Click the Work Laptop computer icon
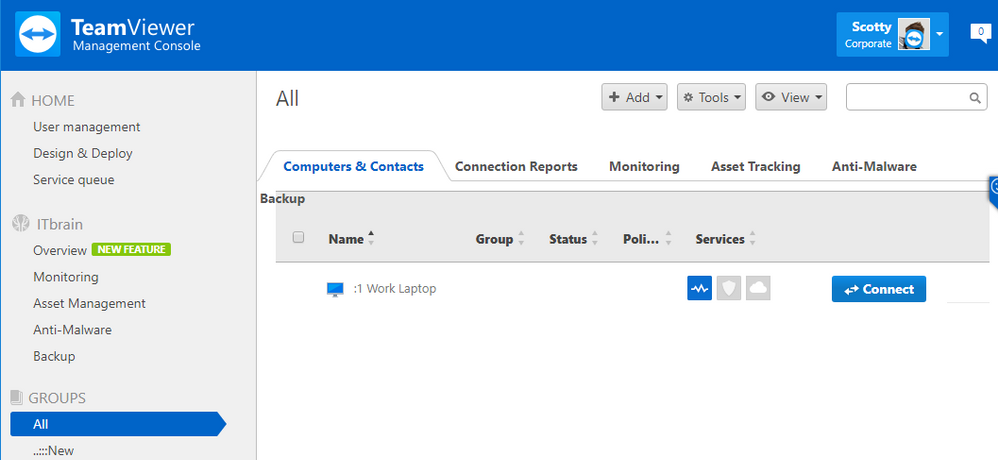This screenshot has height=460, width=998. click(335, 289)
